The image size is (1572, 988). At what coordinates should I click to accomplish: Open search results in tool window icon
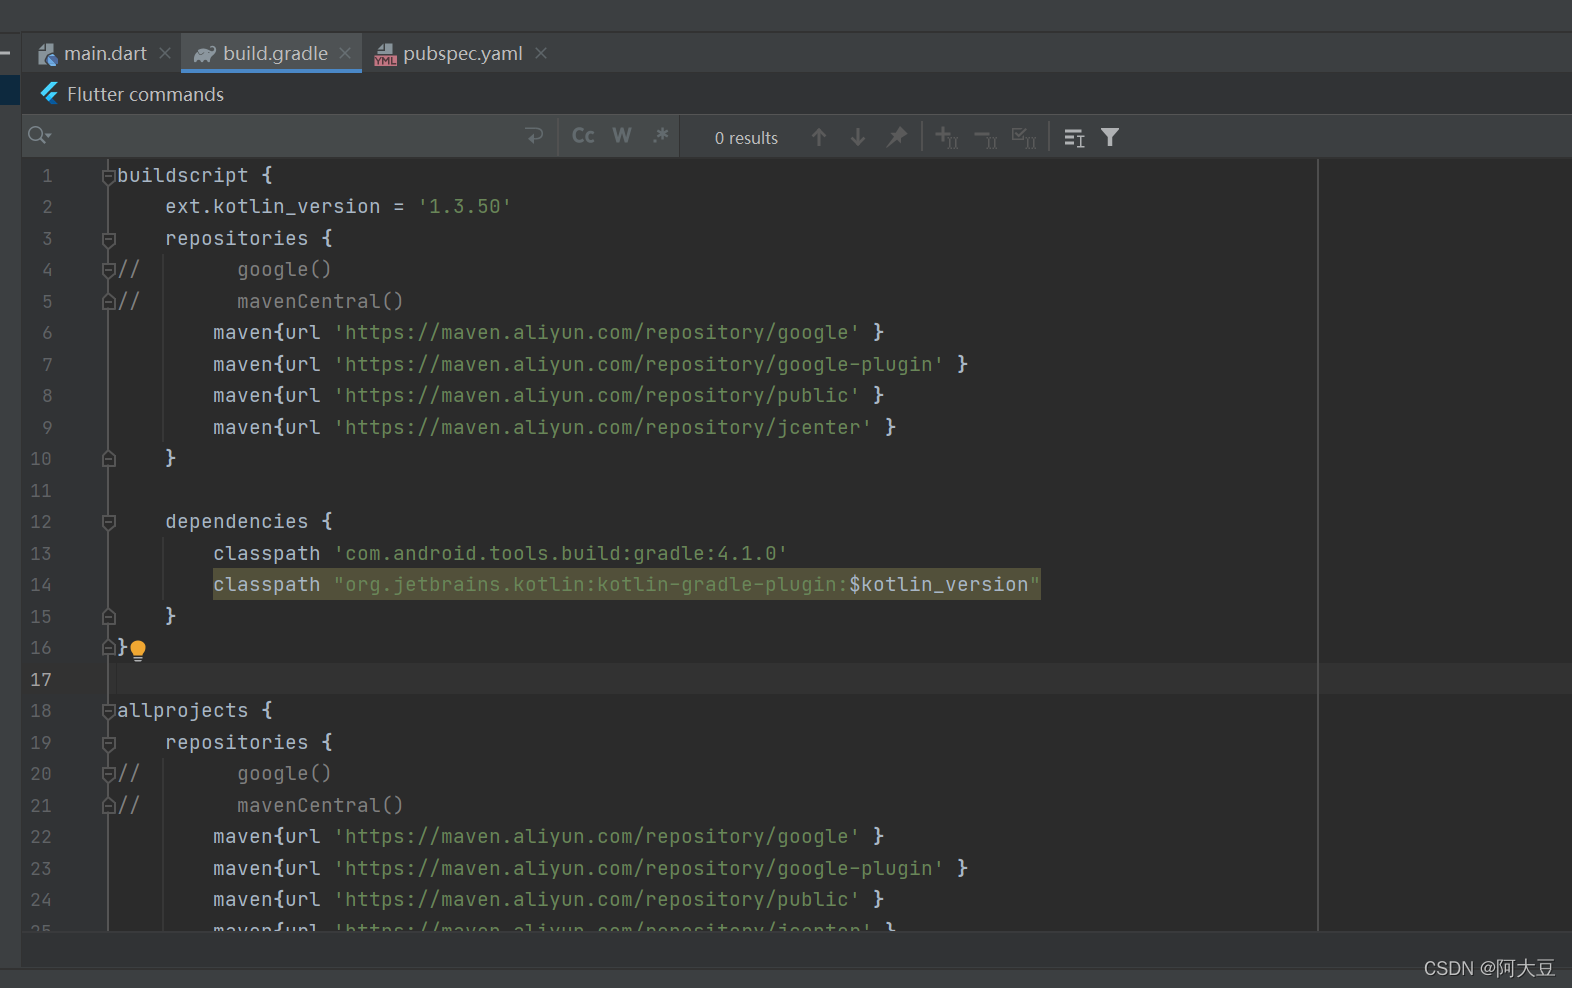pyautogui.click(x=1074, y=138)
